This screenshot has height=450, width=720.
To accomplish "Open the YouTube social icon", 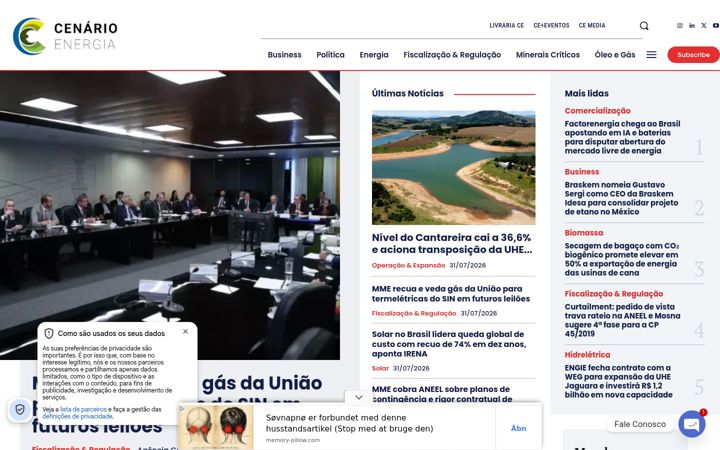I will tap(715, 26).
